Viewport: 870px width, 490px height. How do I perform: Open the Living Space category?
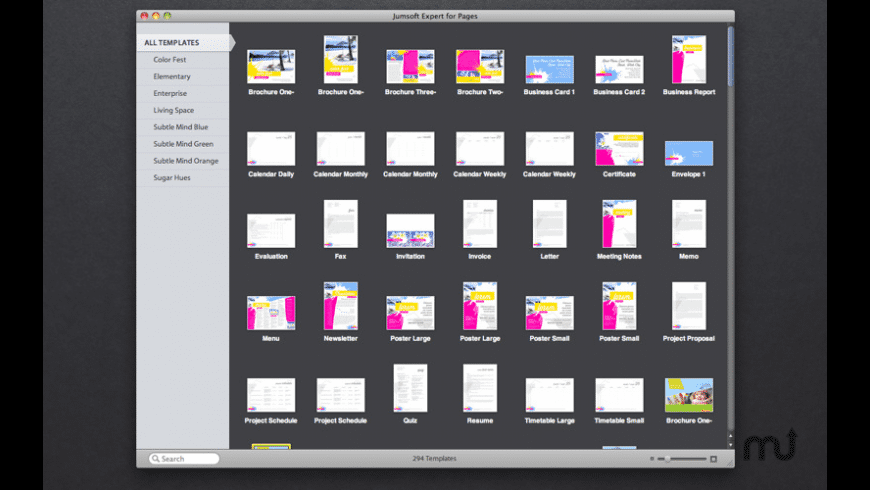click(183, 110)
